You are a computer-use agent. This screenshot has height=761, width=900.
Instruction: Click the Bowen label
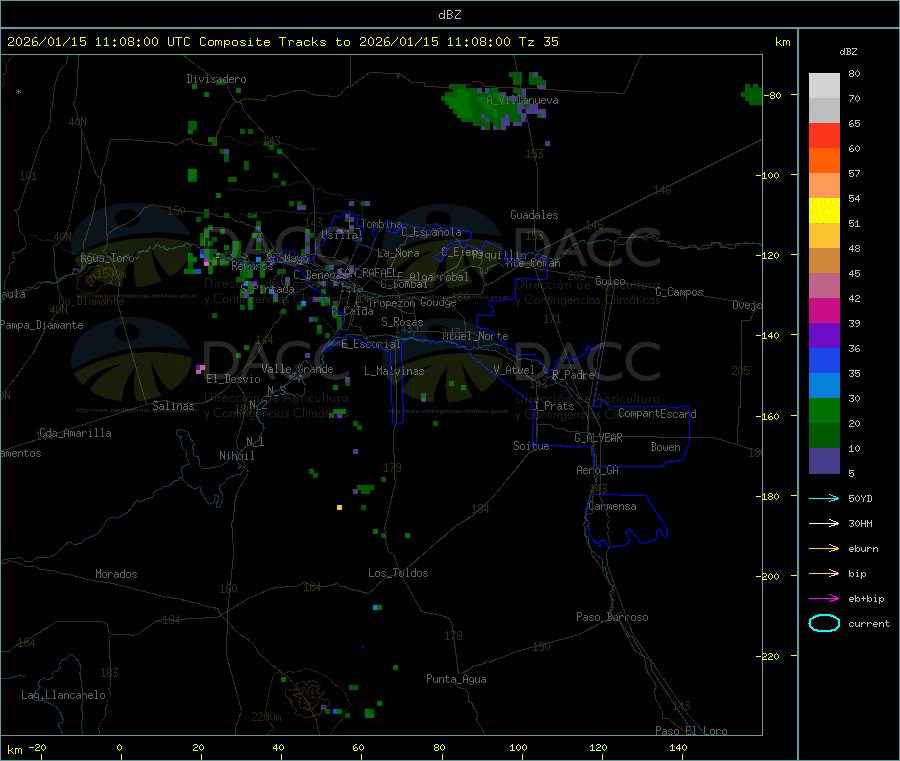665,447
